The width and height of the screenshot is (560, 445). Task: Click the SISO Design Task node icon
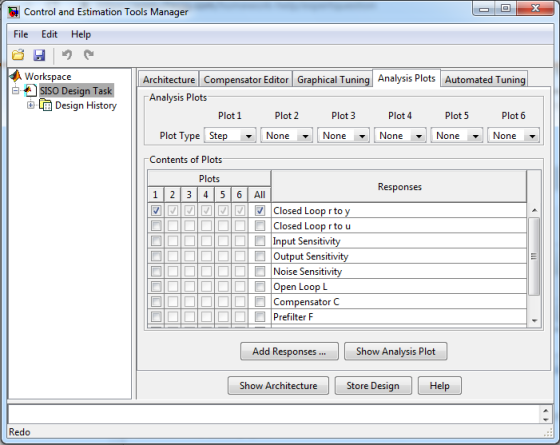pyautogui.click(x=30, y=90)
